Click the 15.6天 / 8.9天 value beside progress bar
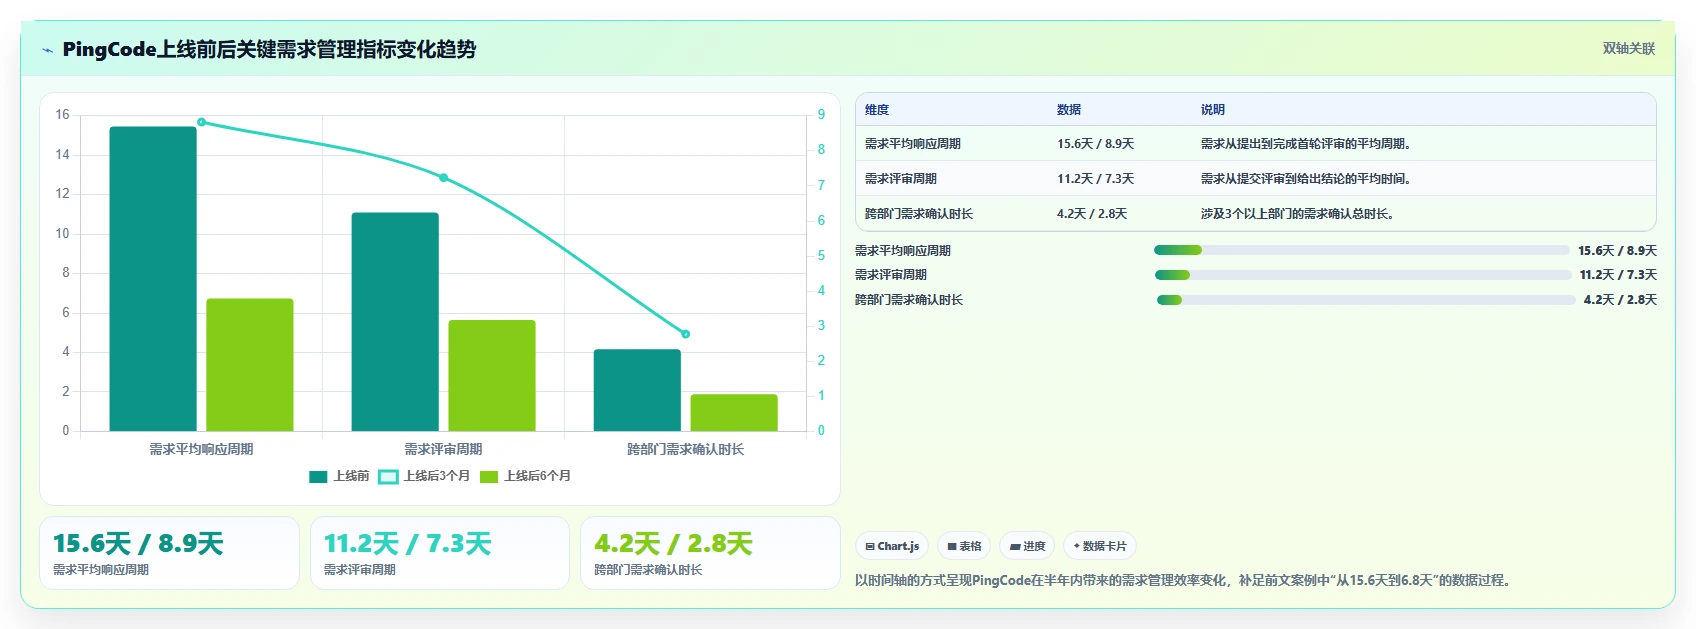 tap(1617, 251)
